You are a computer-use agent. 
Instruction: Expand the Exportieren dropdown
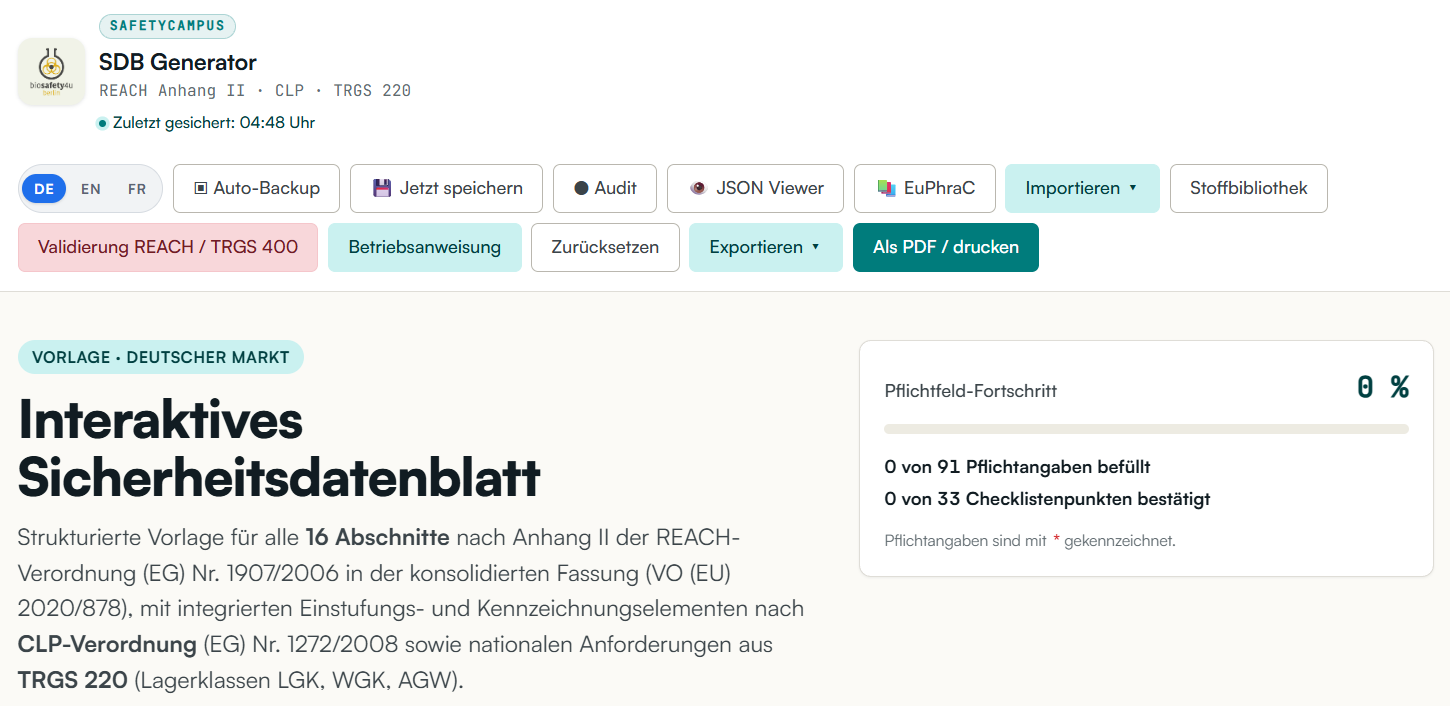point(766,247)
